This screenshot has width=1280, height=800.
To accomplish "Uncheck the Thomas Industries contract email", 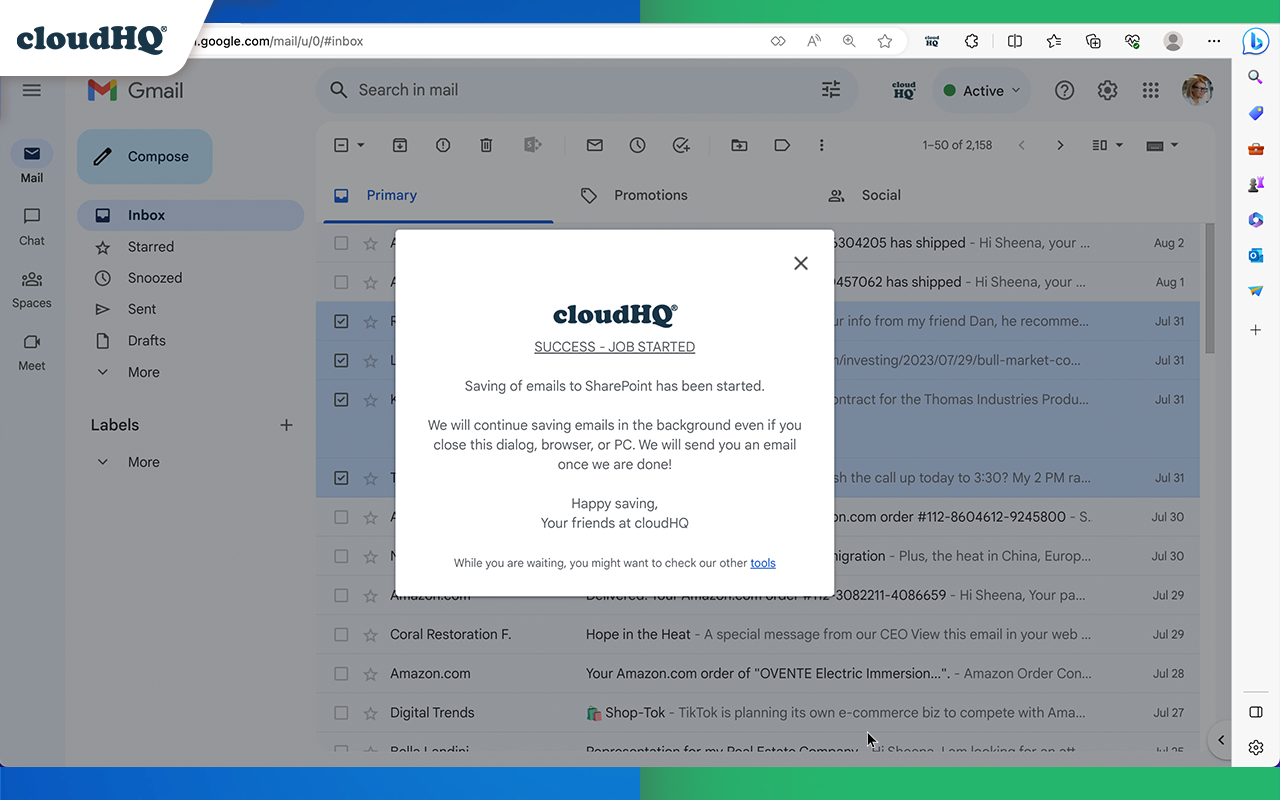I will pos(341,399).
